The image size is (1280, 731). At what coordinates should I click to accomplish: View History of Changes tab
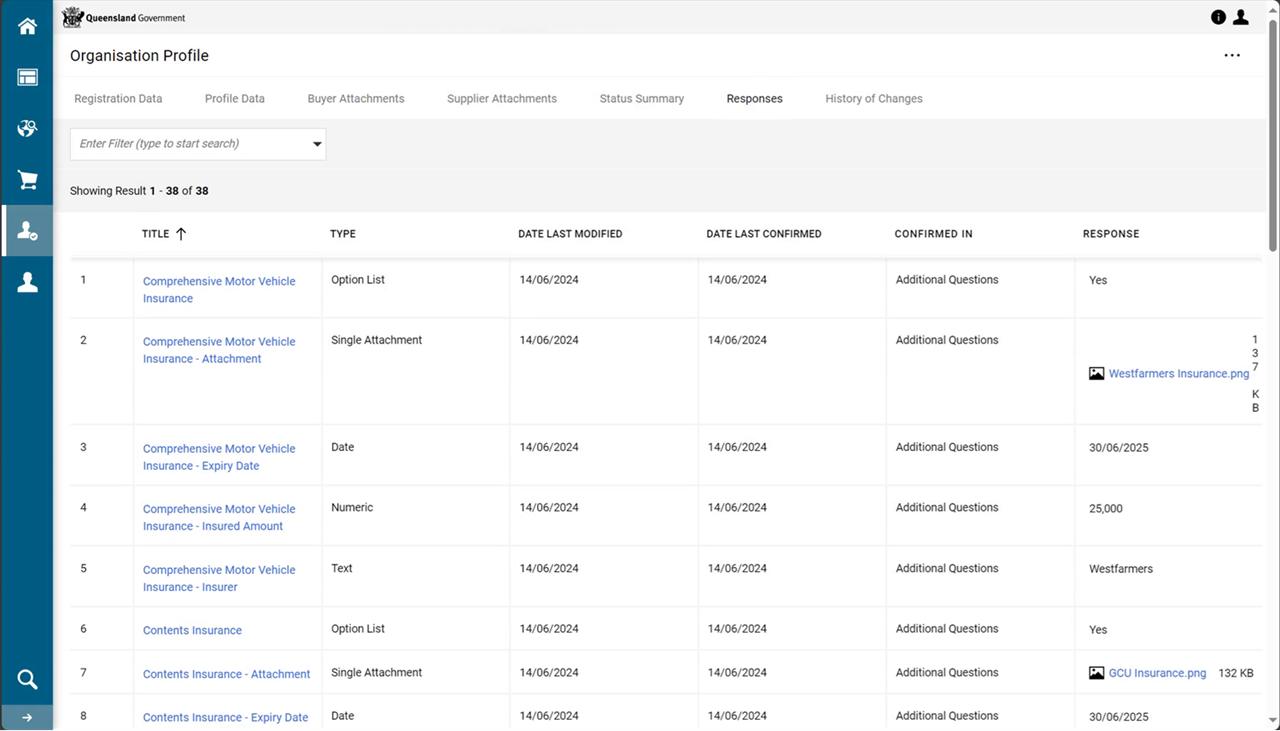pyautogui.click(x=874, y=99)
